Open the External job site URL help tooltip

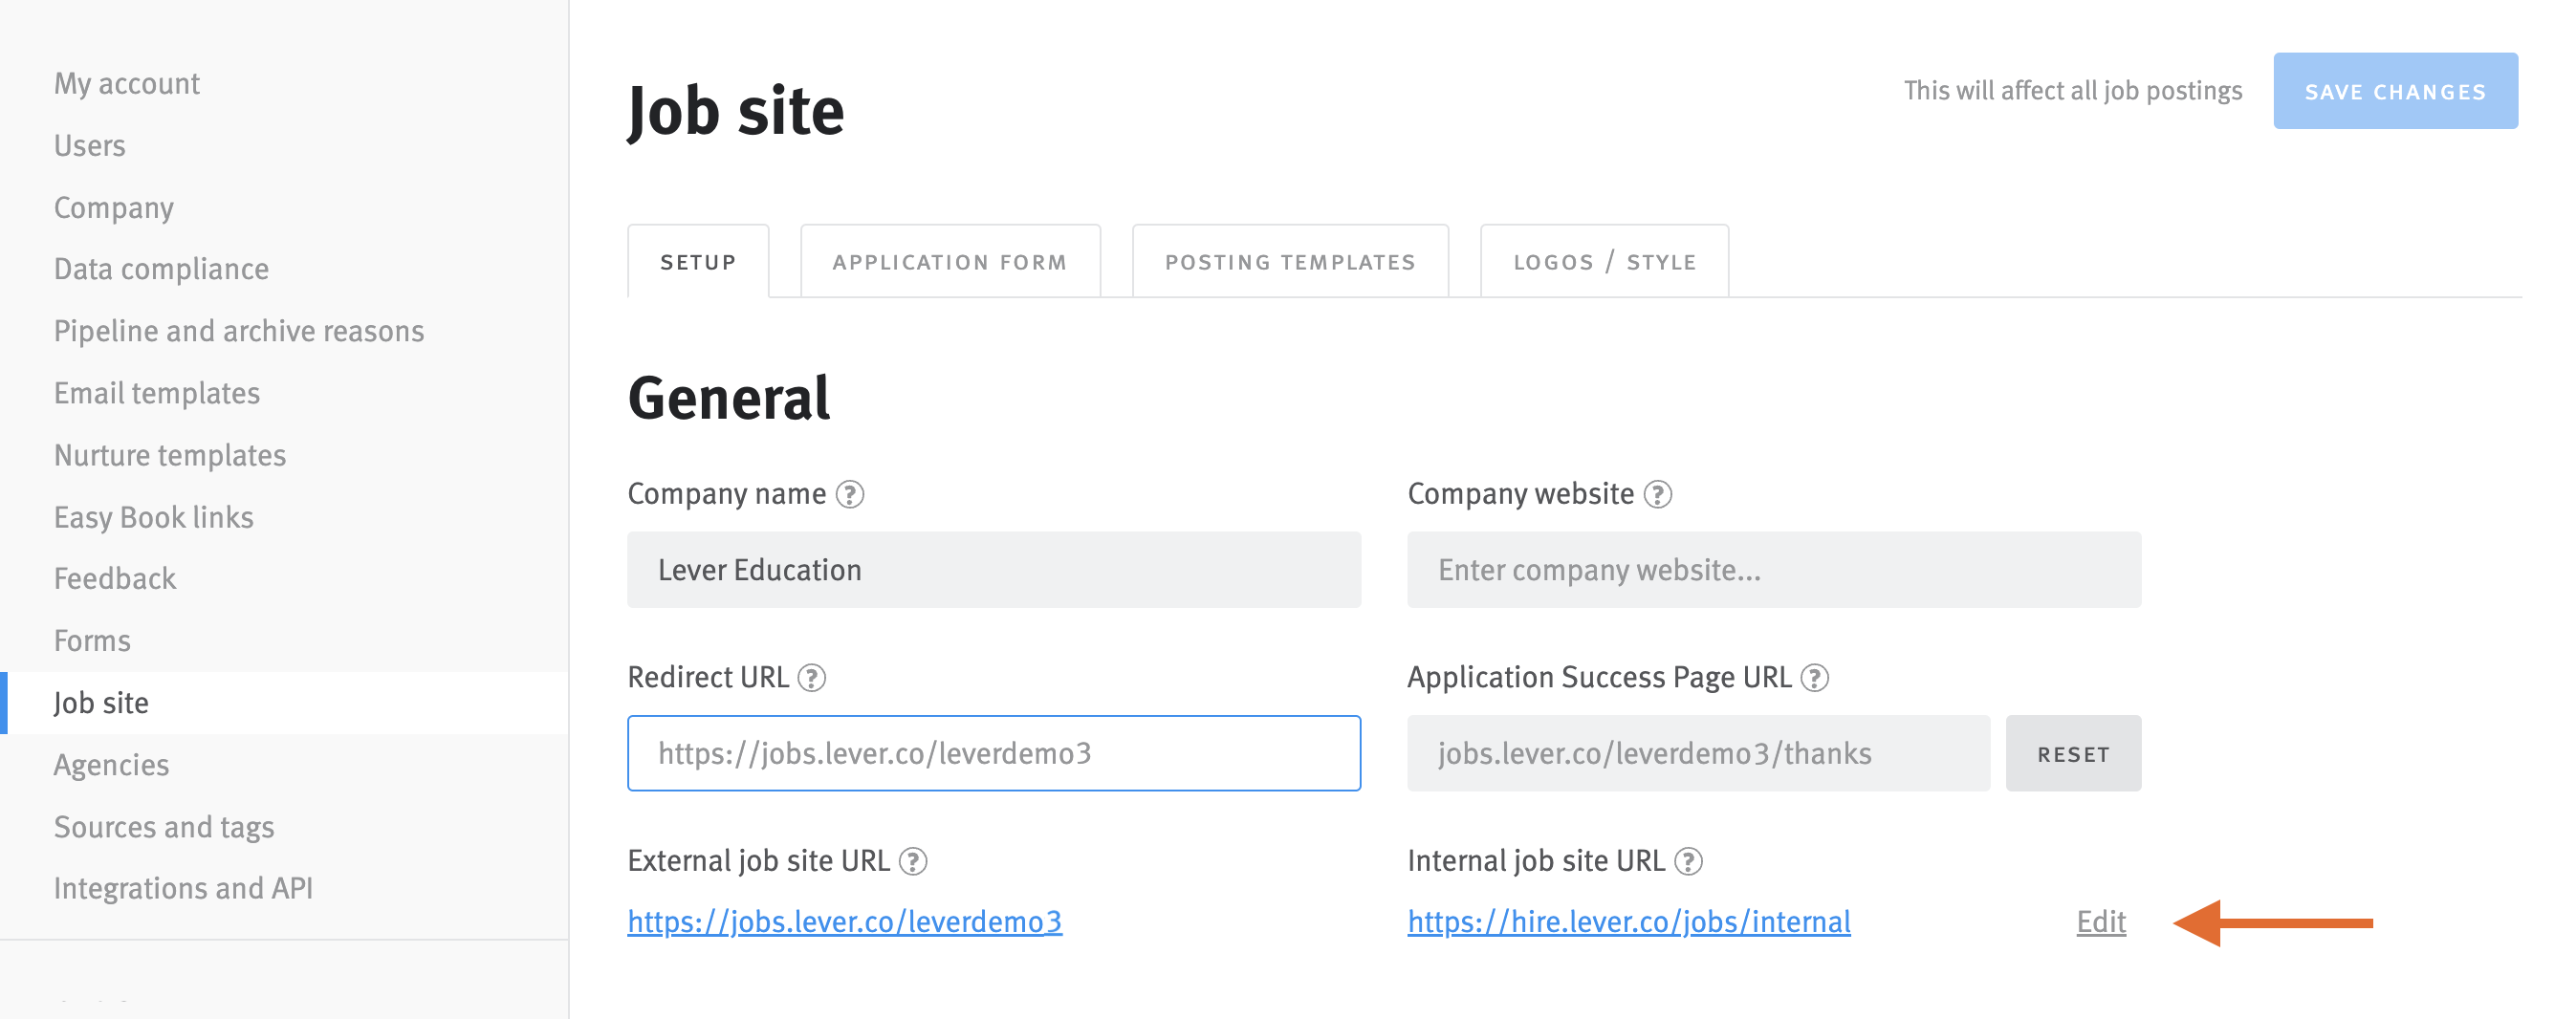click(x=915, y=860)
